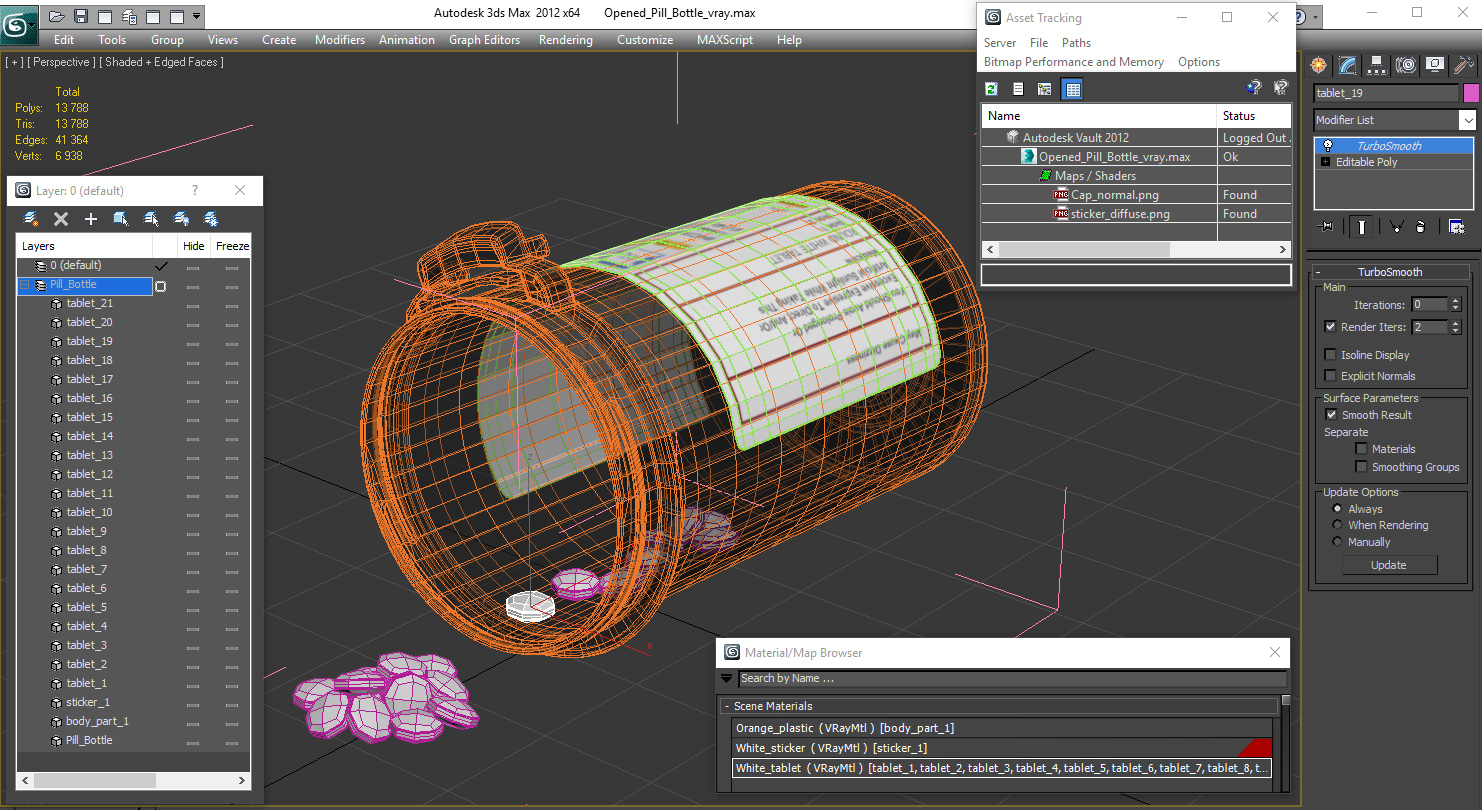Click the Highlight Selected Objects' Layers icon

pyautogui.click(x=151, y=218)
